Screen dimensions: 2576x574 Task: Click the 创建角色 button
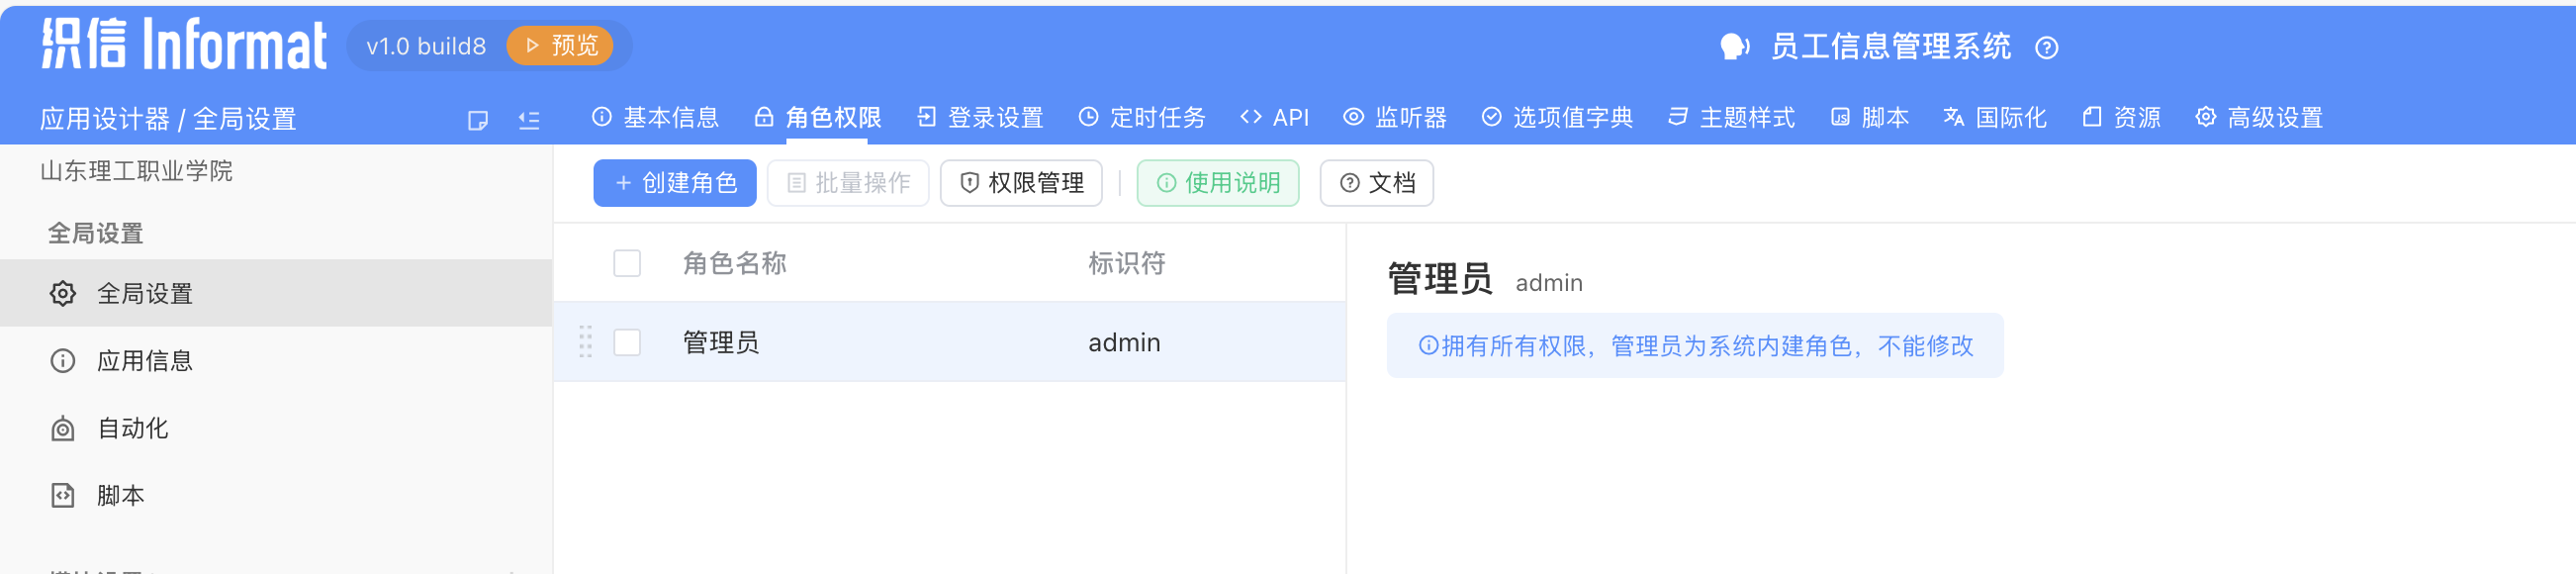click(674, 183)
